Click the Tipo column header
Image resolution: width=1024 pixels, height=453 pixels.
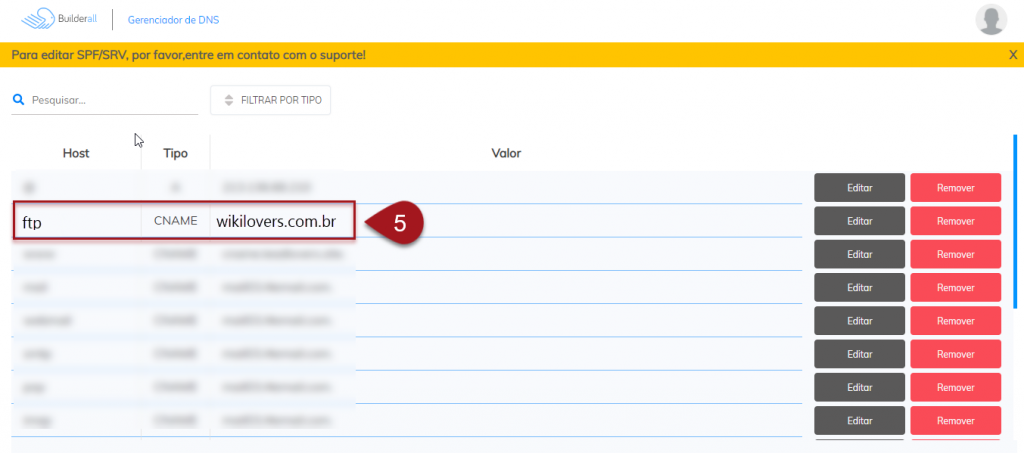point(175,153)
